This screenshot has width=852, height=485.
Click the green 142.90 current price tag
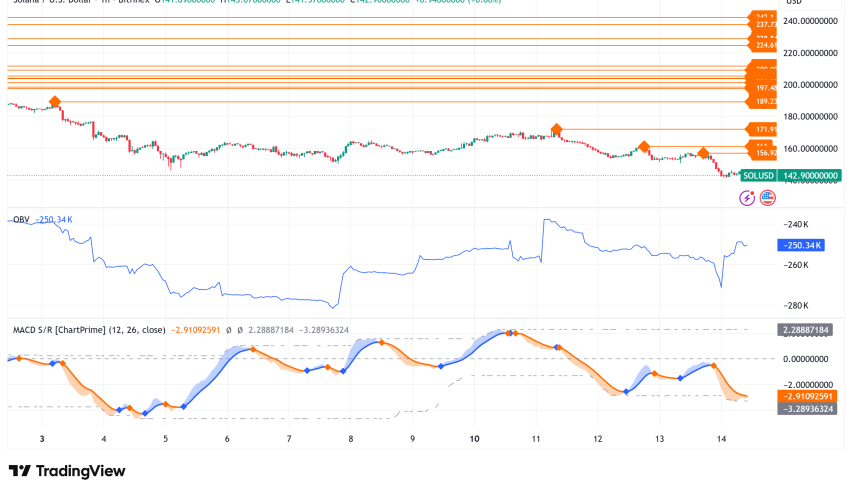pyautogui.click(x=810, y=176)
